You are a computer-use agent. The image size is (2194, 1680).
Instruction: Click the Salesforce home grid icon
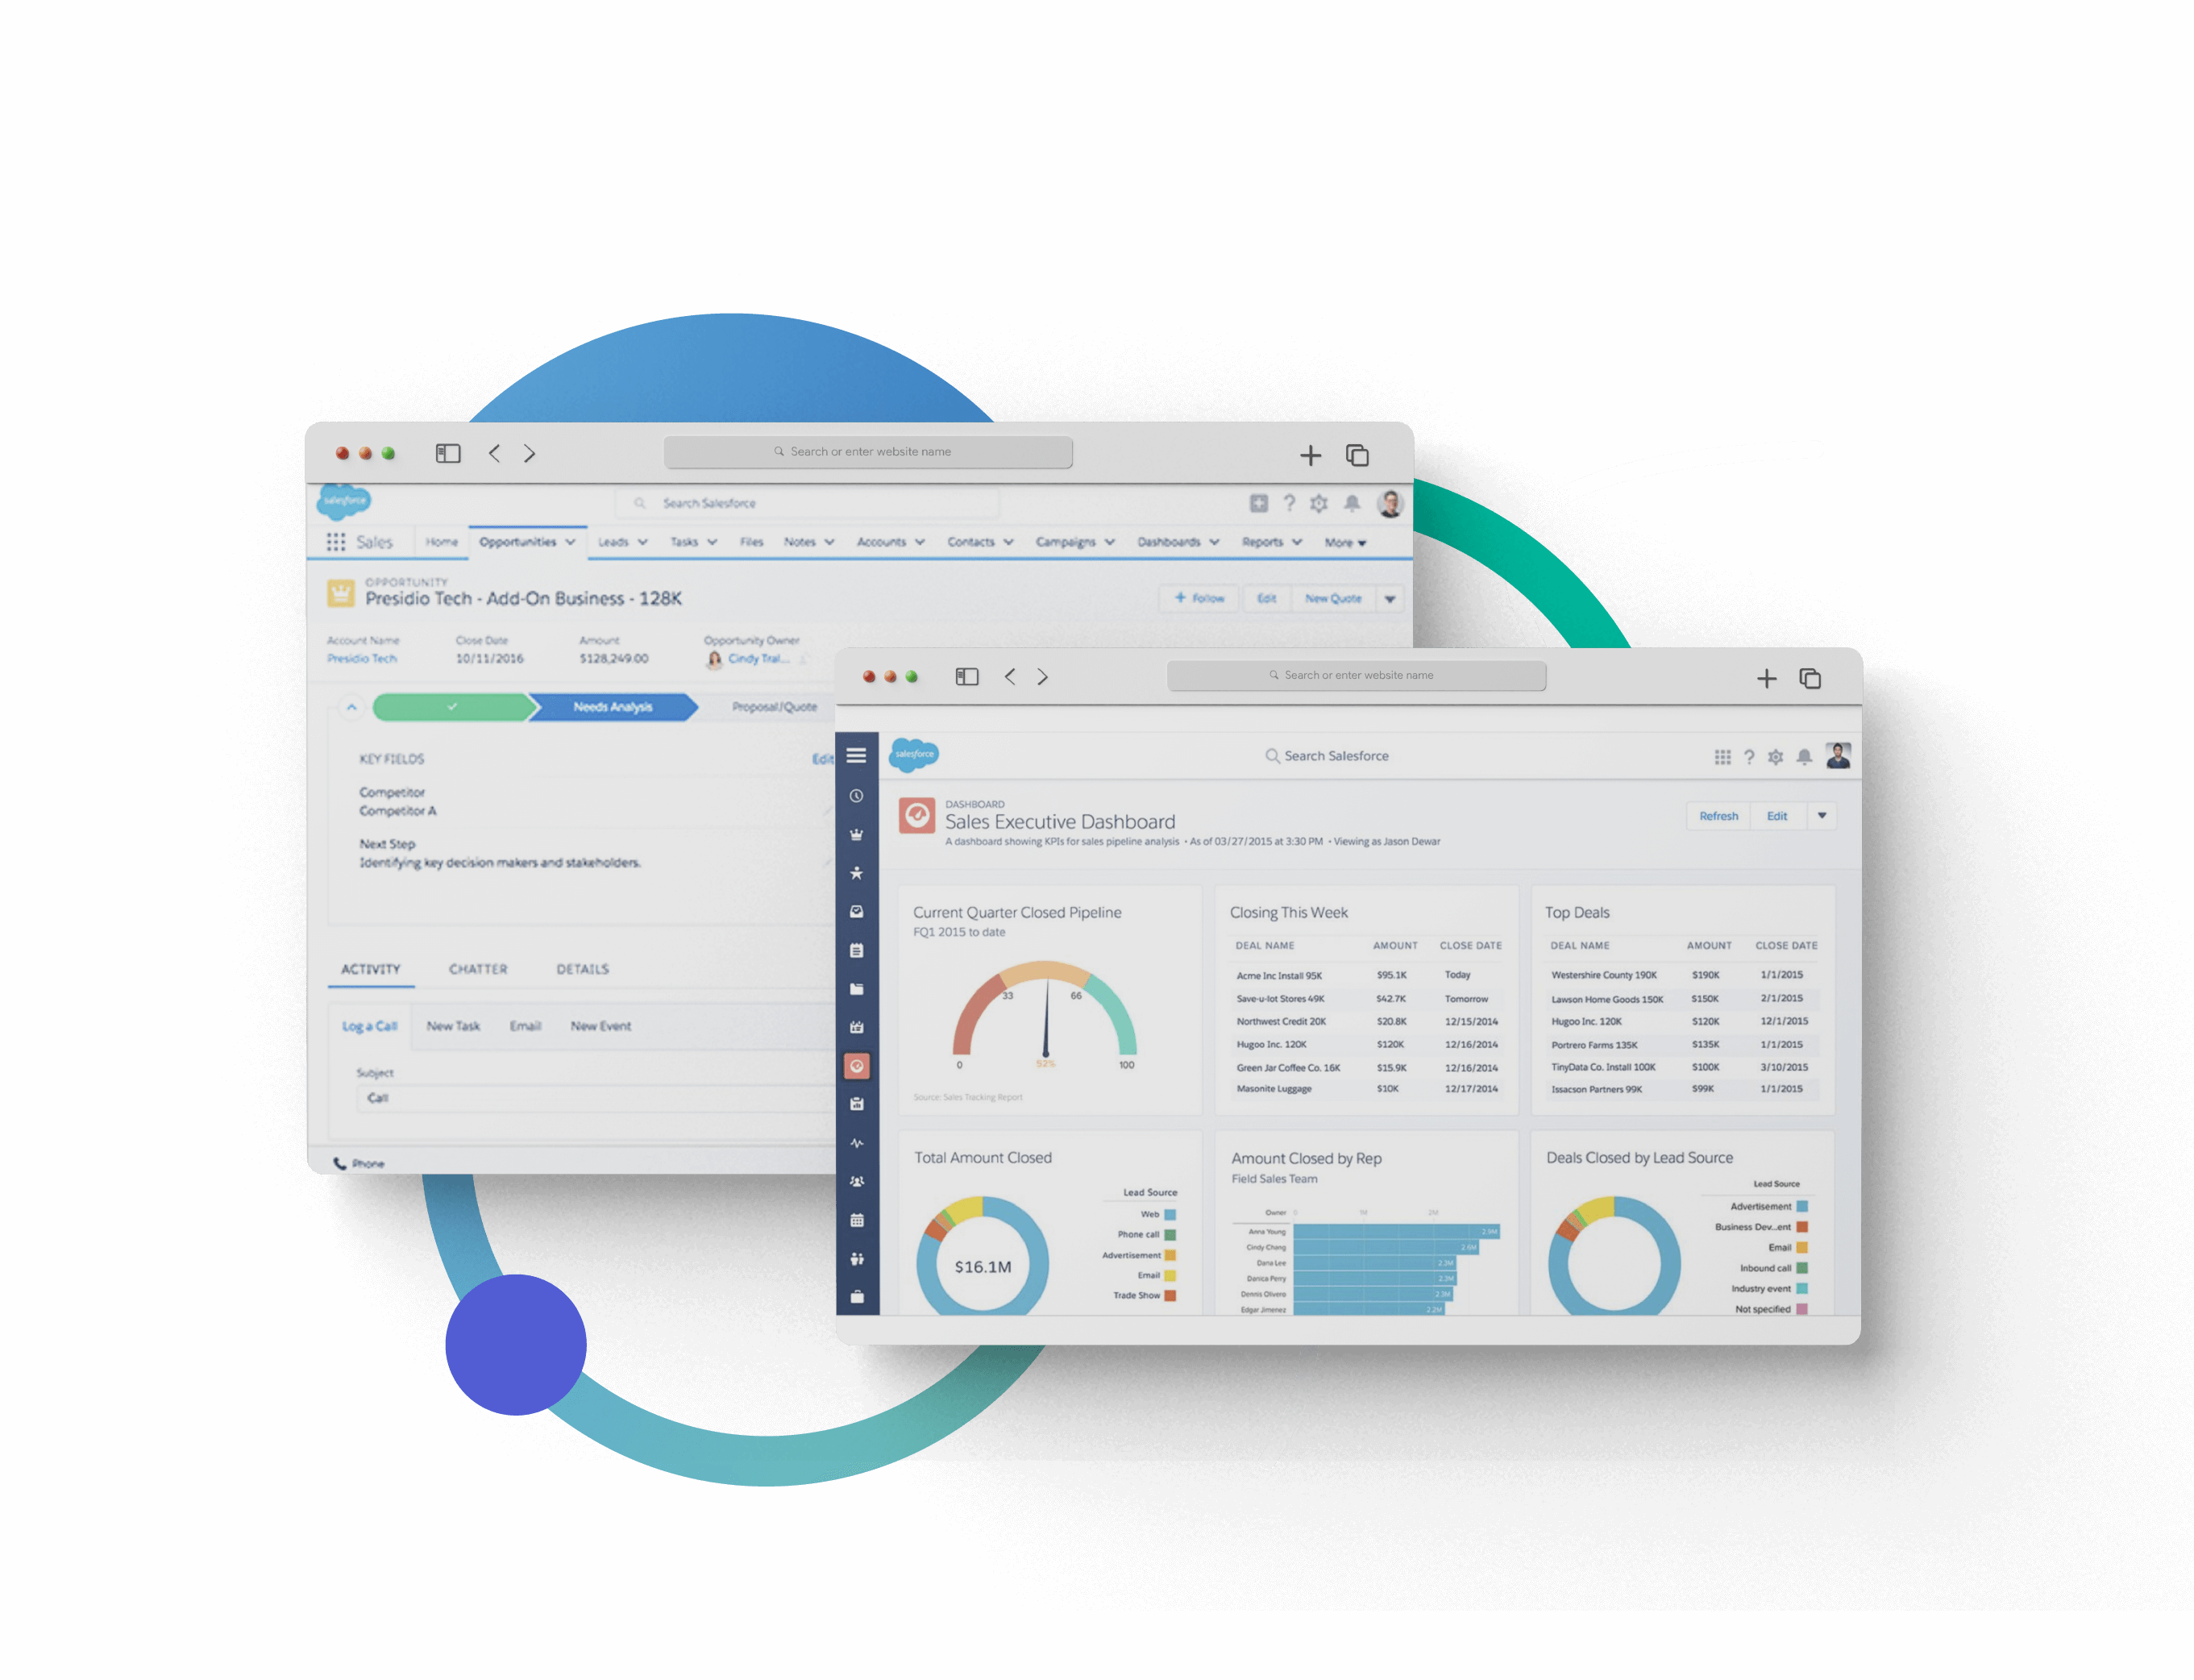(x=339, y=543)
